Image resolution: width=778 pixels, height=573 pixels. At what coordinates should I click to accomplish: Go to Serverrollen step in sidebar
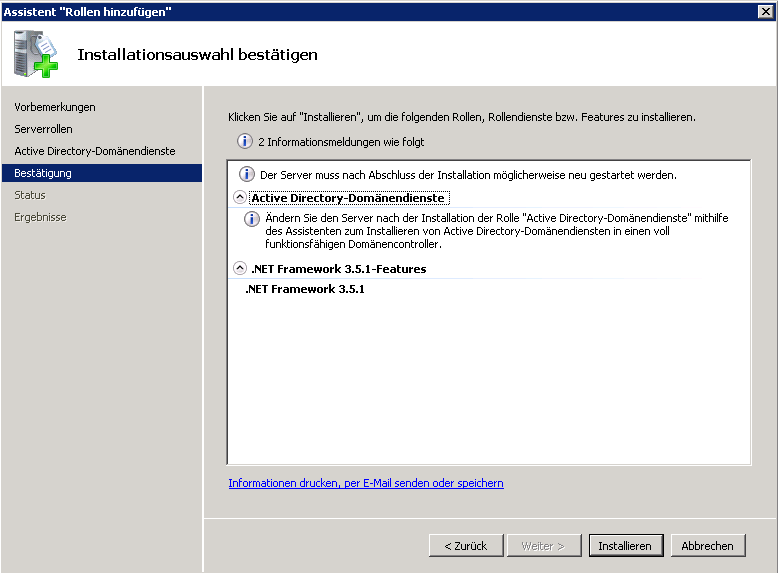(43, 129)
